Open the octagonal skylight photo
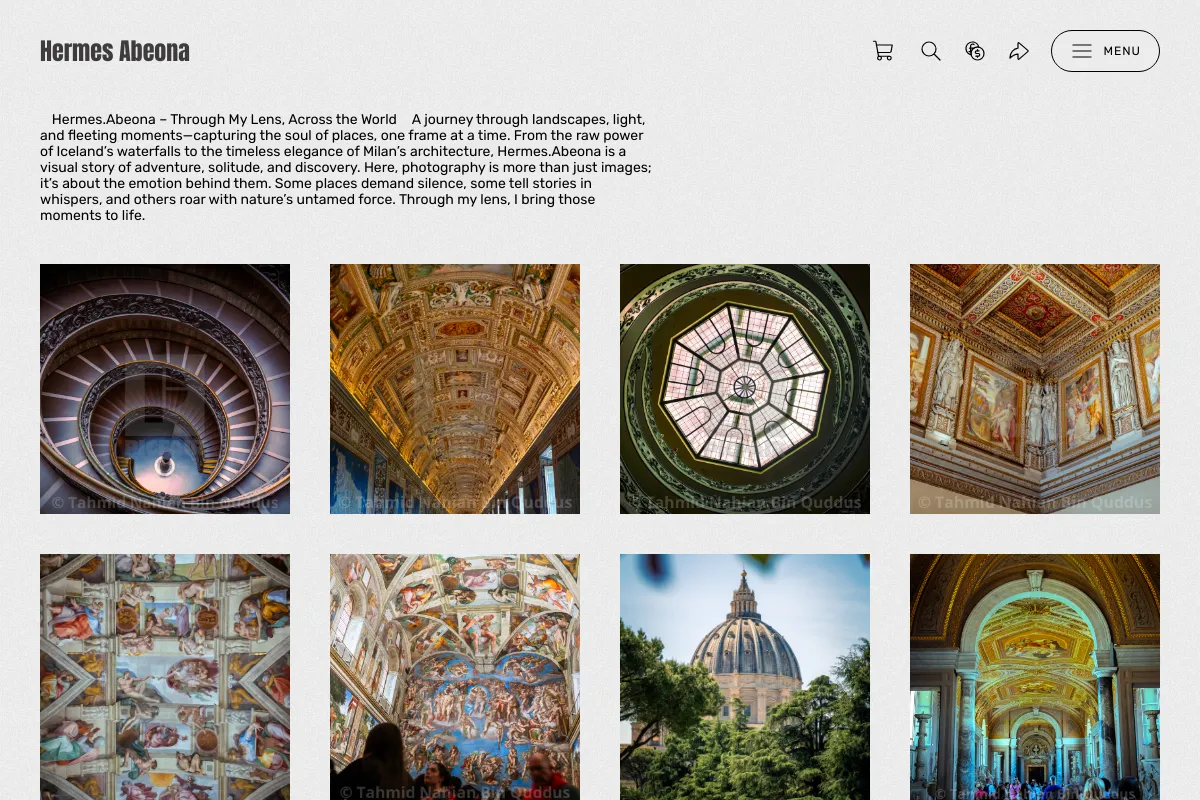 (745, 389)
